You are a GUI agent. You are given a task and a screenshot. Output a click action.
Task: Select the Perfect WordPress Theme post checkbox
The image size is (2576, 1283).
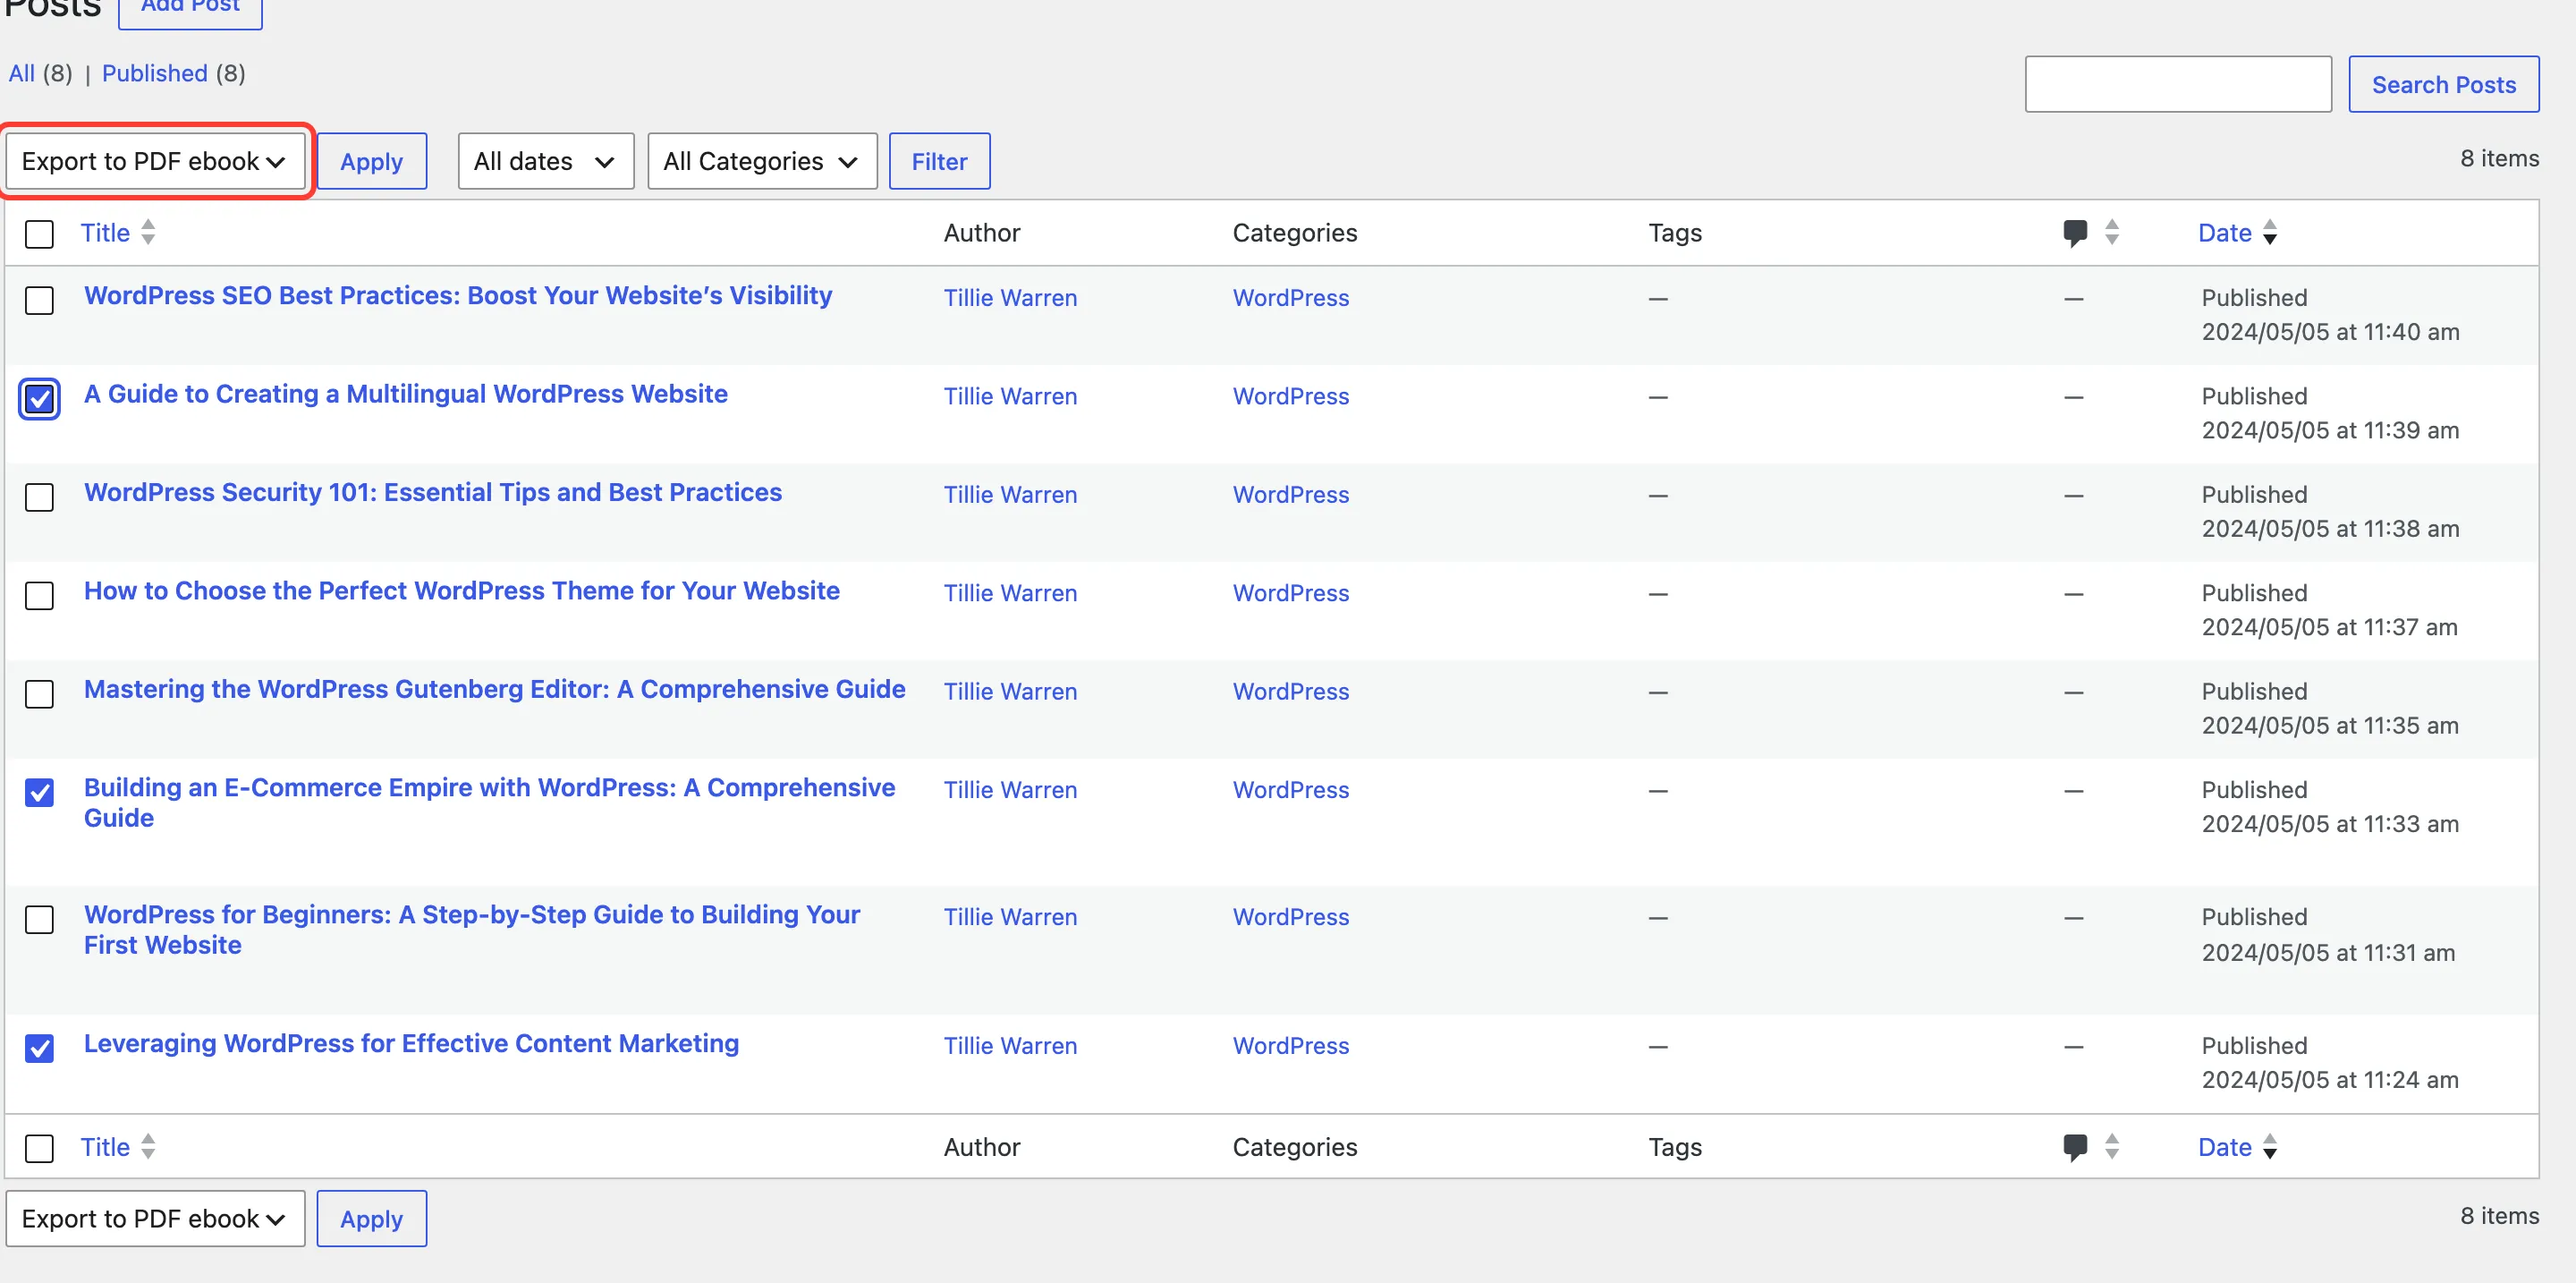click(39, 595)
